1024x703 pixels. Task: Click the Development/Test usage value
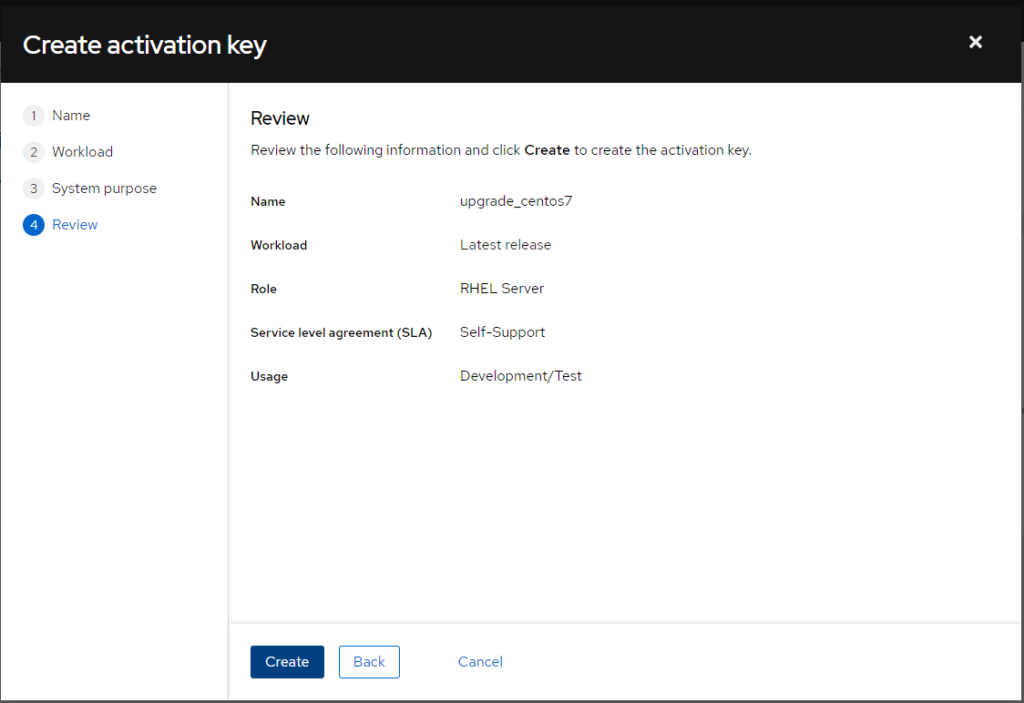pos(521,376)
